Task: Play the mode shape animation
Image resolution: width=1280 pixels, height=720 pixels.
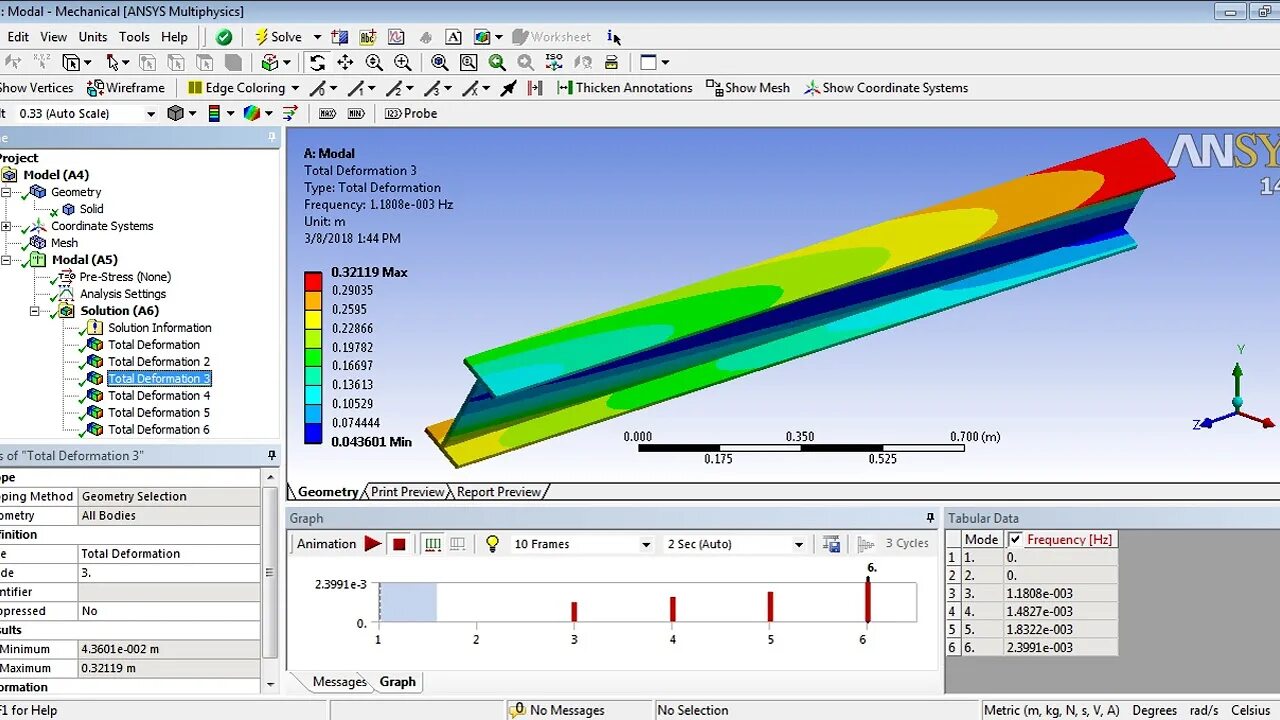Action: click(x=373, y=544)
